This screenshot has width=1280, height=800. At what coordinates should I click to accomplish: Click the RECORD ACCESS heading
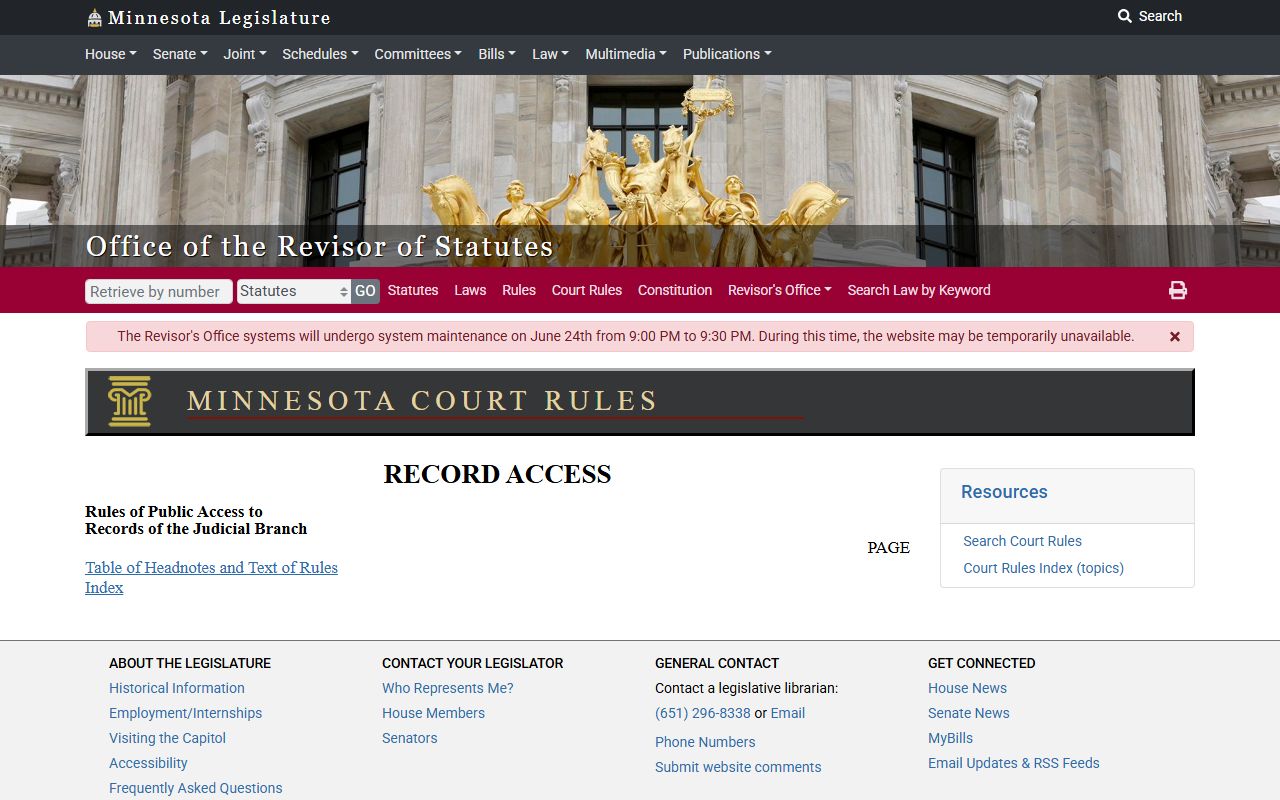[x=497, y=474]
